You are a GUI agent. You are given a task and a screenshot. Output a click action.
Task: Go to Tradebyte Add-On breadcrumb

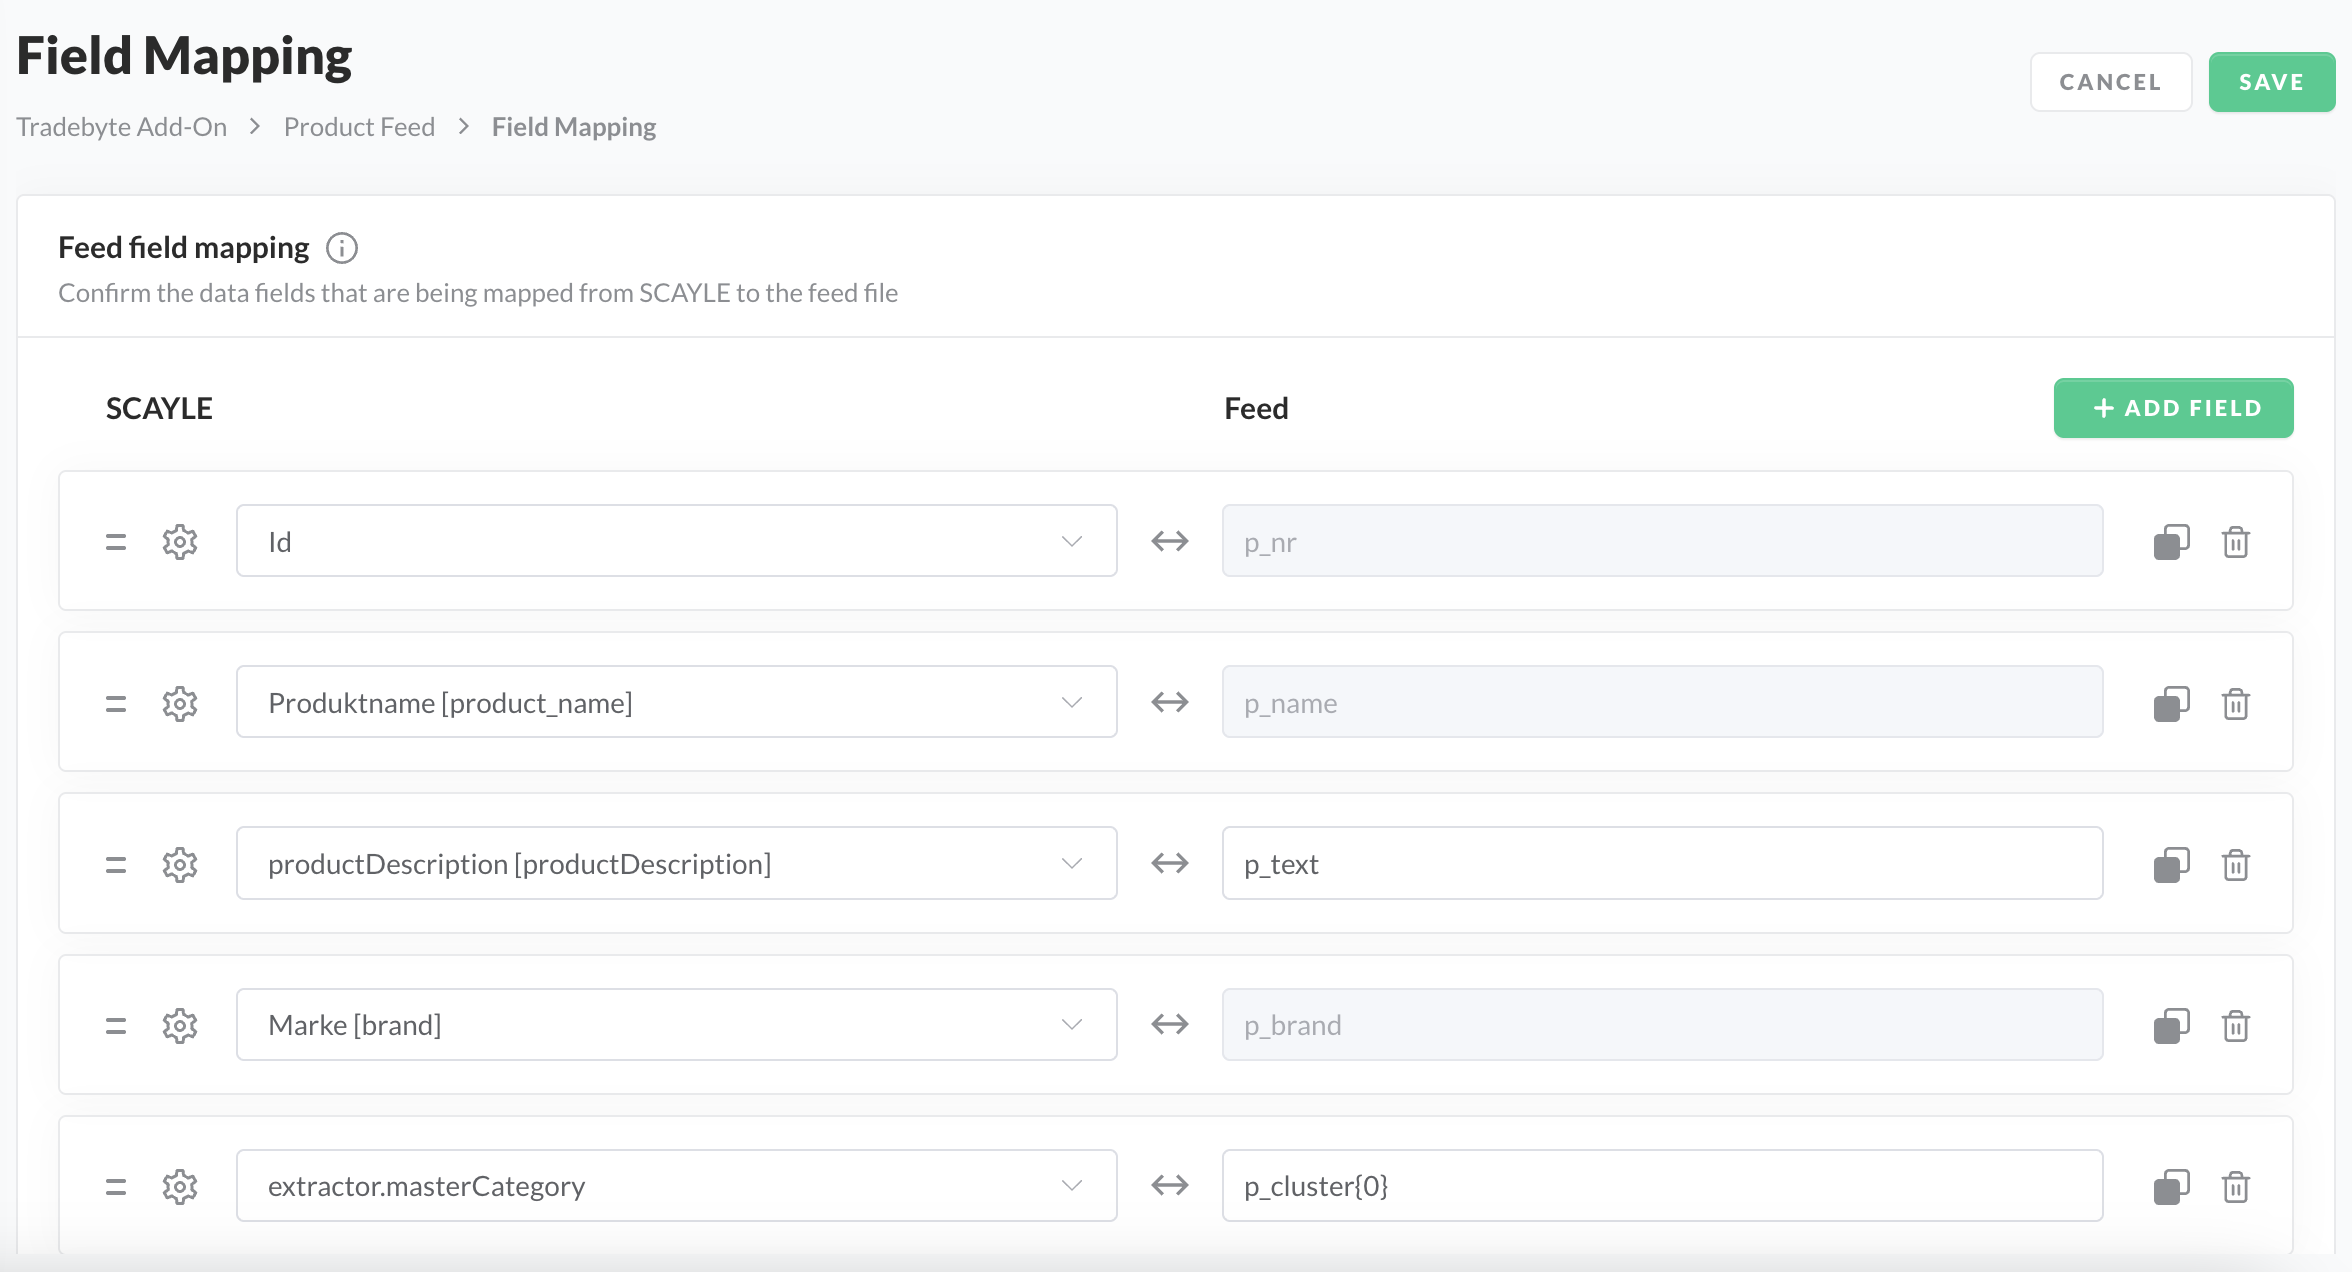[x=122, y=127]
